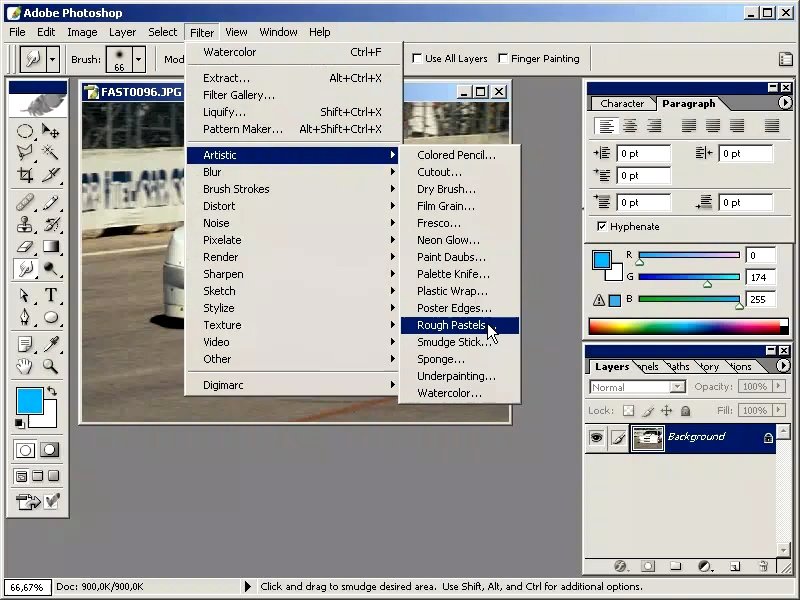The height and width of the screenshot is (600, 800).
Task: Select the Burn tool
Action: point(51,268)
